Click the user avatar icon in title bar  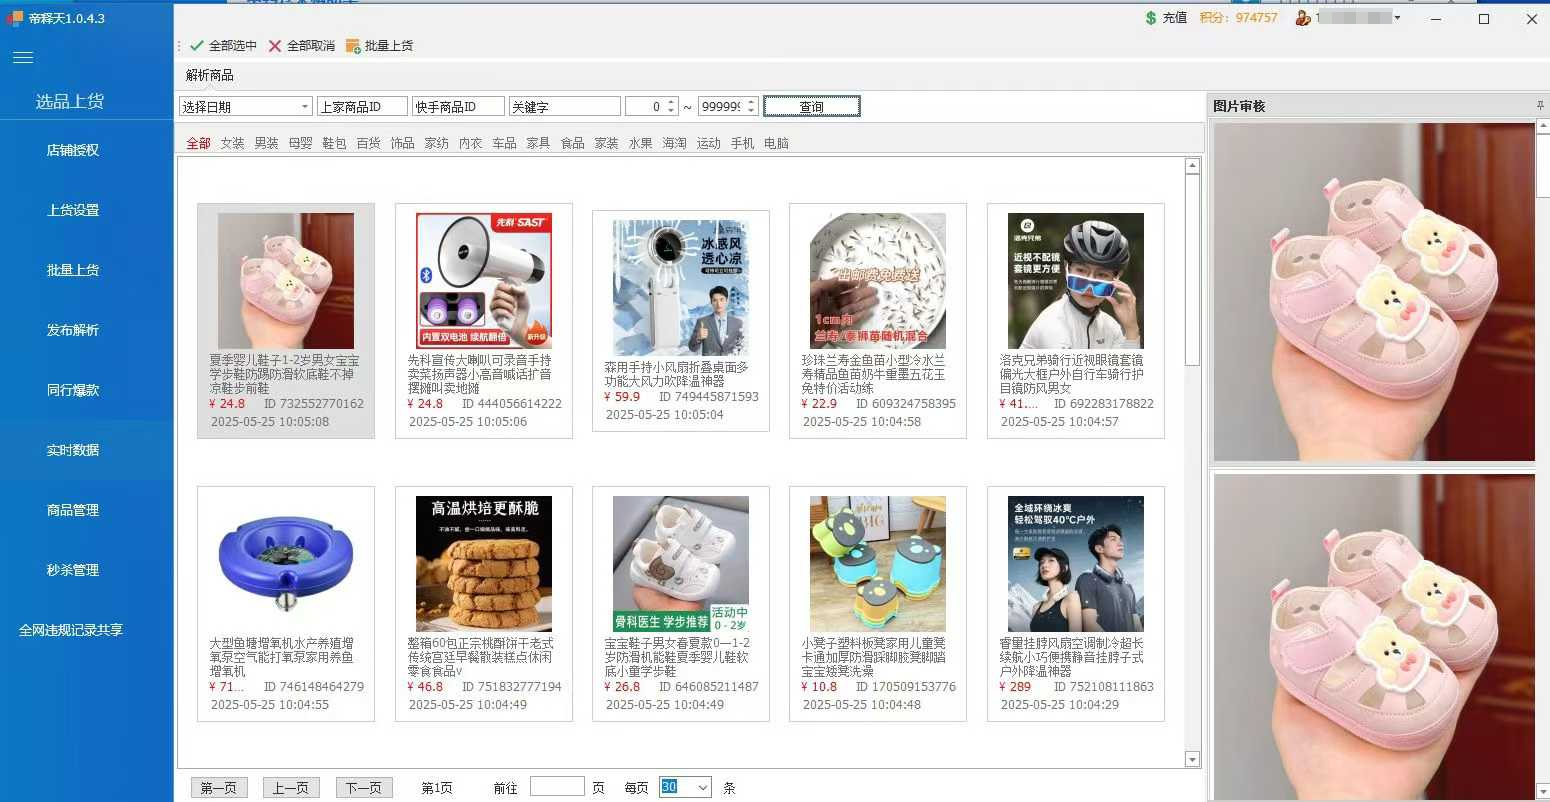(x=1302, y=18)
